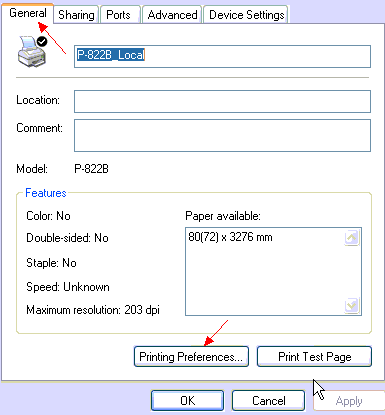Click the printer name field P-822B_Local
The image size is (385, 415).
click(x=222, y=56)
